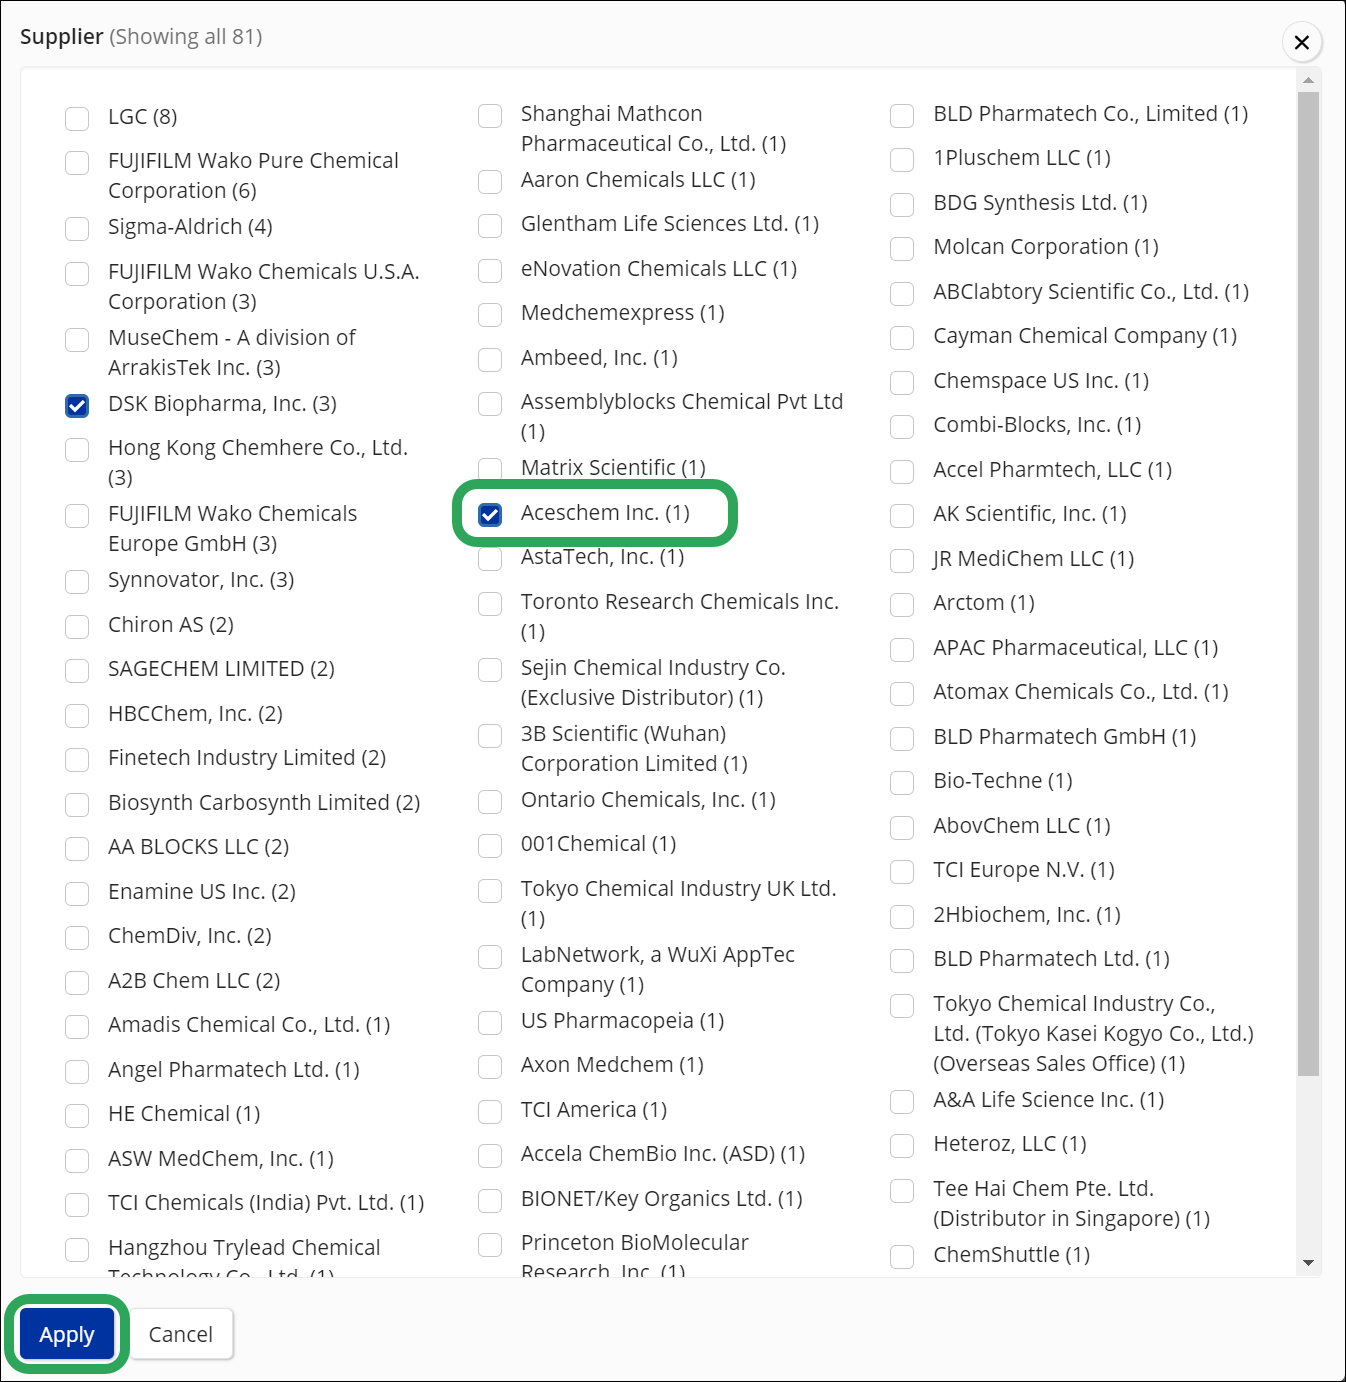Click the Atomax Chemicals Co., Ltd. label
1346x1382 pixels.
tap(1080, 692)
